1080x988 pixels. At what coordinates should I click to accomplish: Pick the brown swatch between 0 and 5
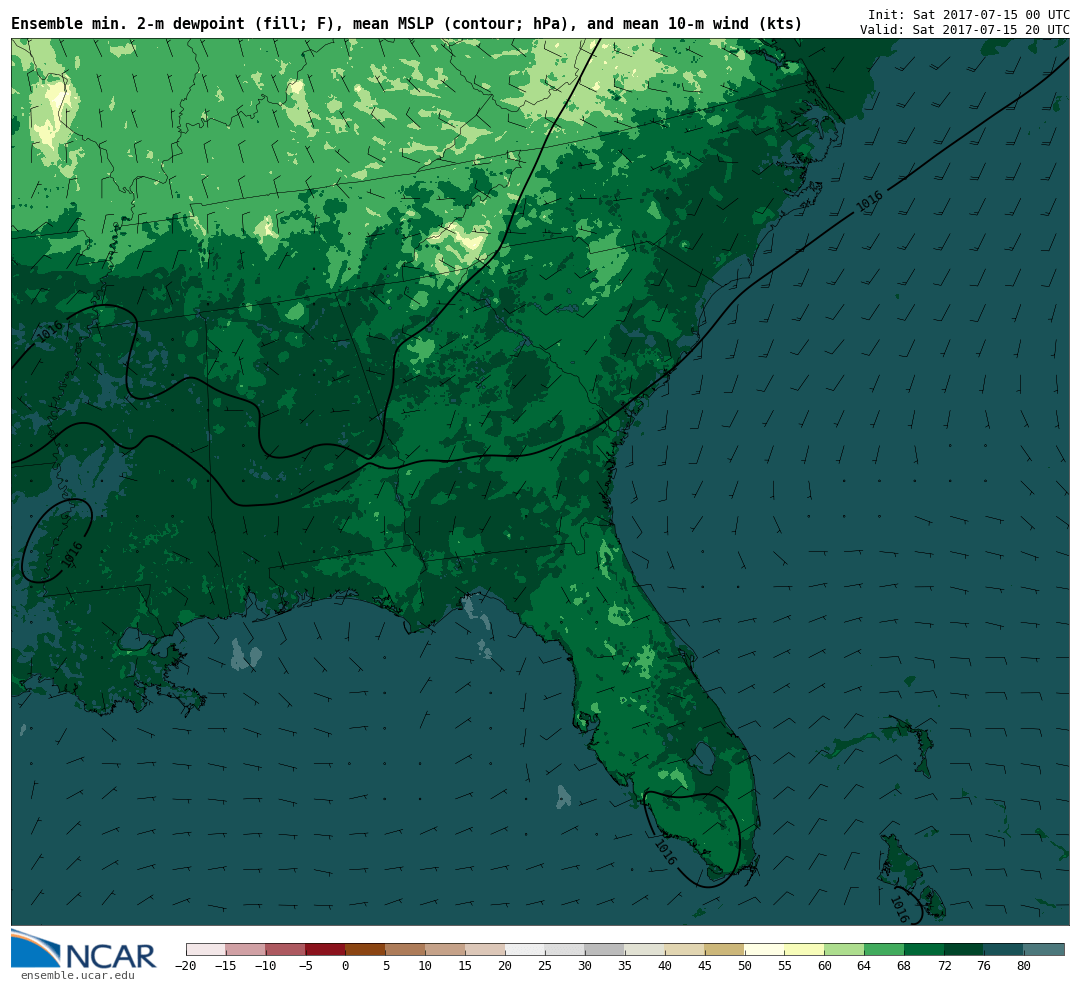coord(366,949)
